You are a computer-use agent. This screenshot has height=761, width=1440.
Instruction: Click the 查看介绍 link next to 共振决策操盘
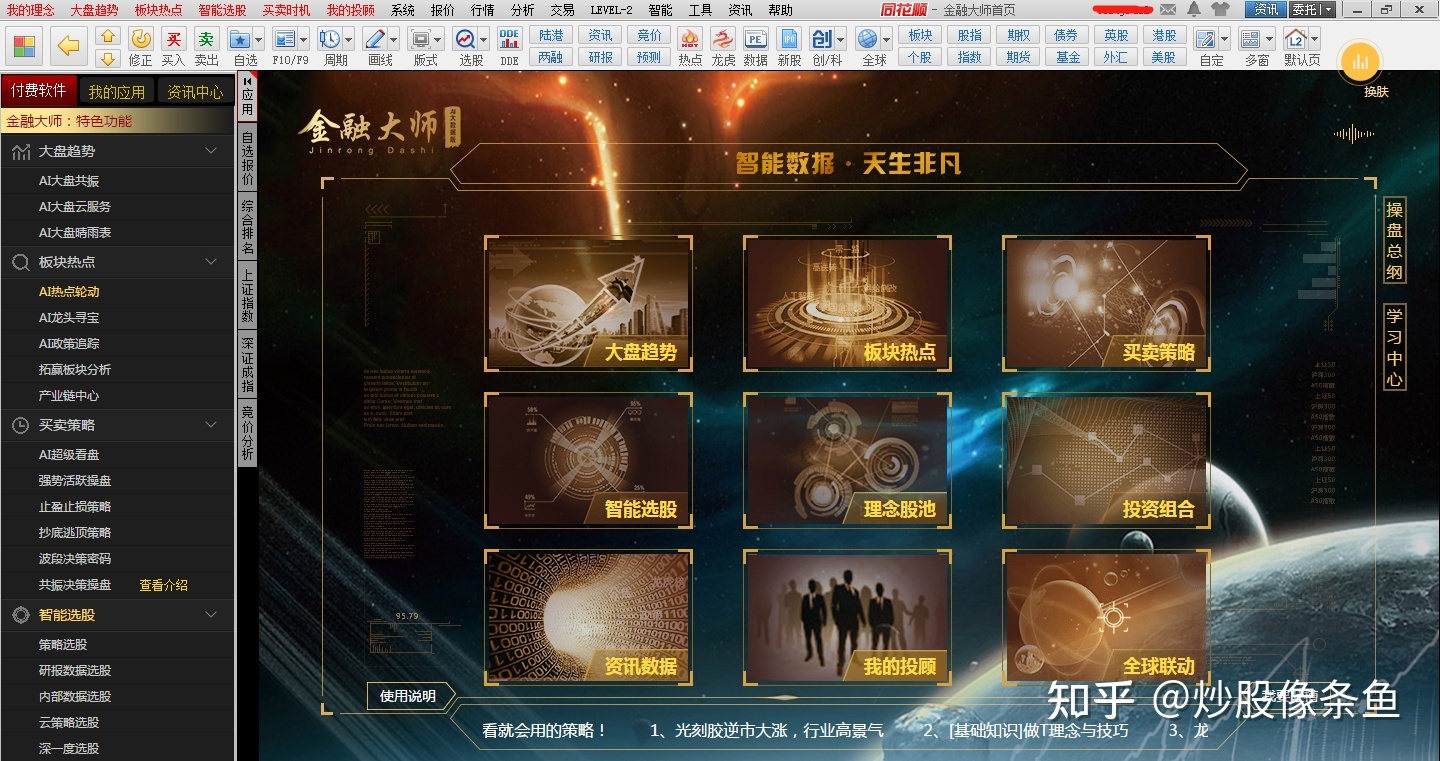click(163, 584)
